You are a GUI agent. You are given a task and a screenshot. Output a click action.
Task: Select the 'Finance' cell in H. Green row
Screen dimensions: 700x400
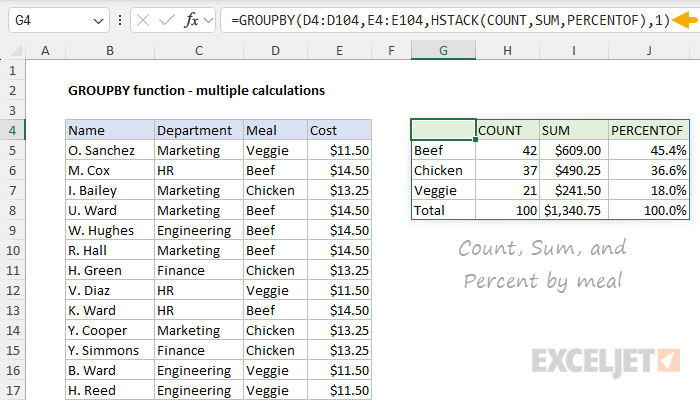[x=199, y=271]
